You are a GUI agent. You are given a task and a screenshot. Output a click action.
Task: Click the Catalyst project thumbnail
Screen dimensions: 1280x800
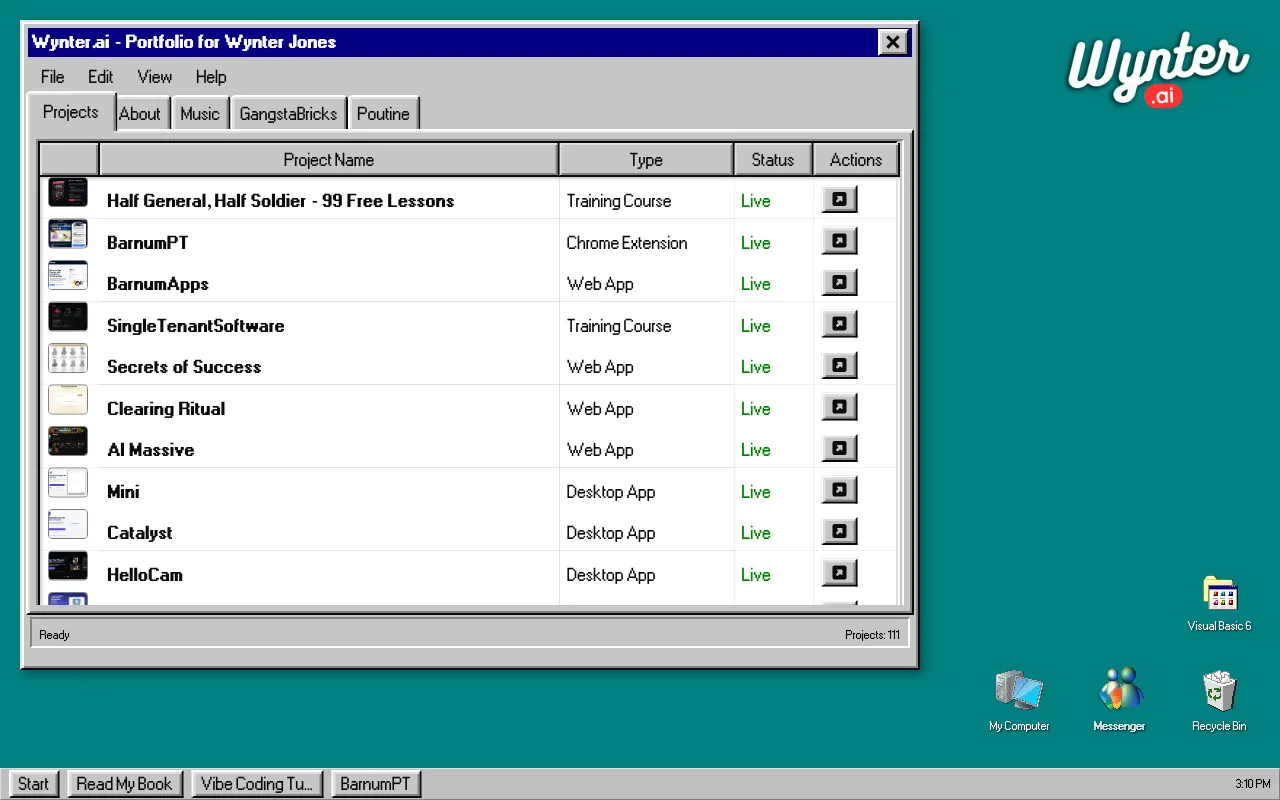coord(68,524)
